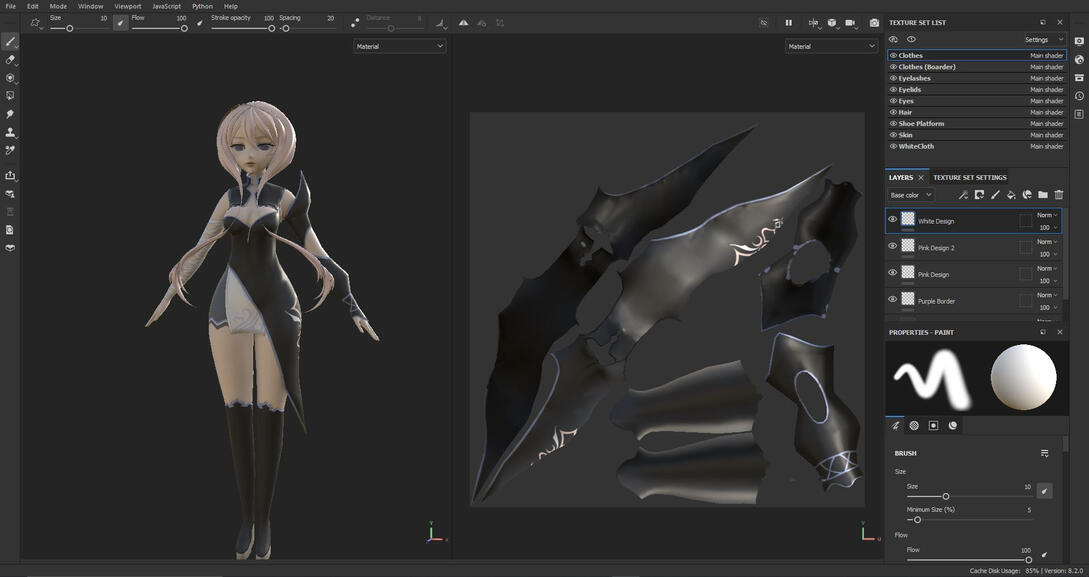
Task: Toggle visibility of Hair texture set
Action: pos(893,112)
